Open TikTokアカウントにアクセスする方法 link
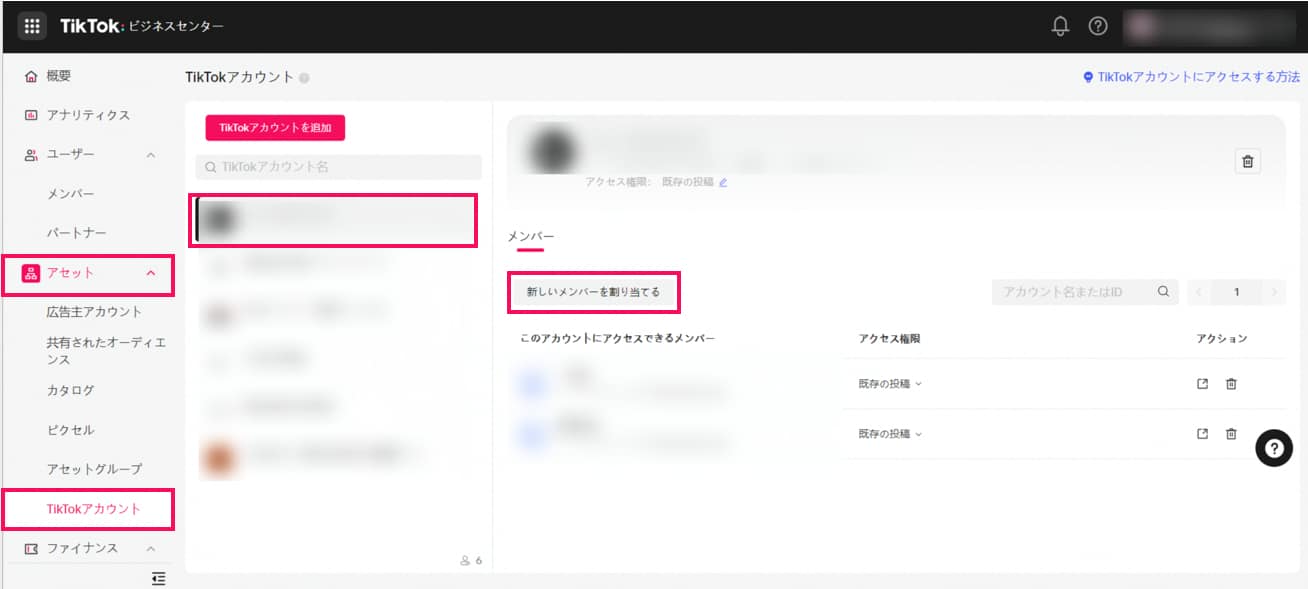 pyautogui.click(x=1192, y=77)
